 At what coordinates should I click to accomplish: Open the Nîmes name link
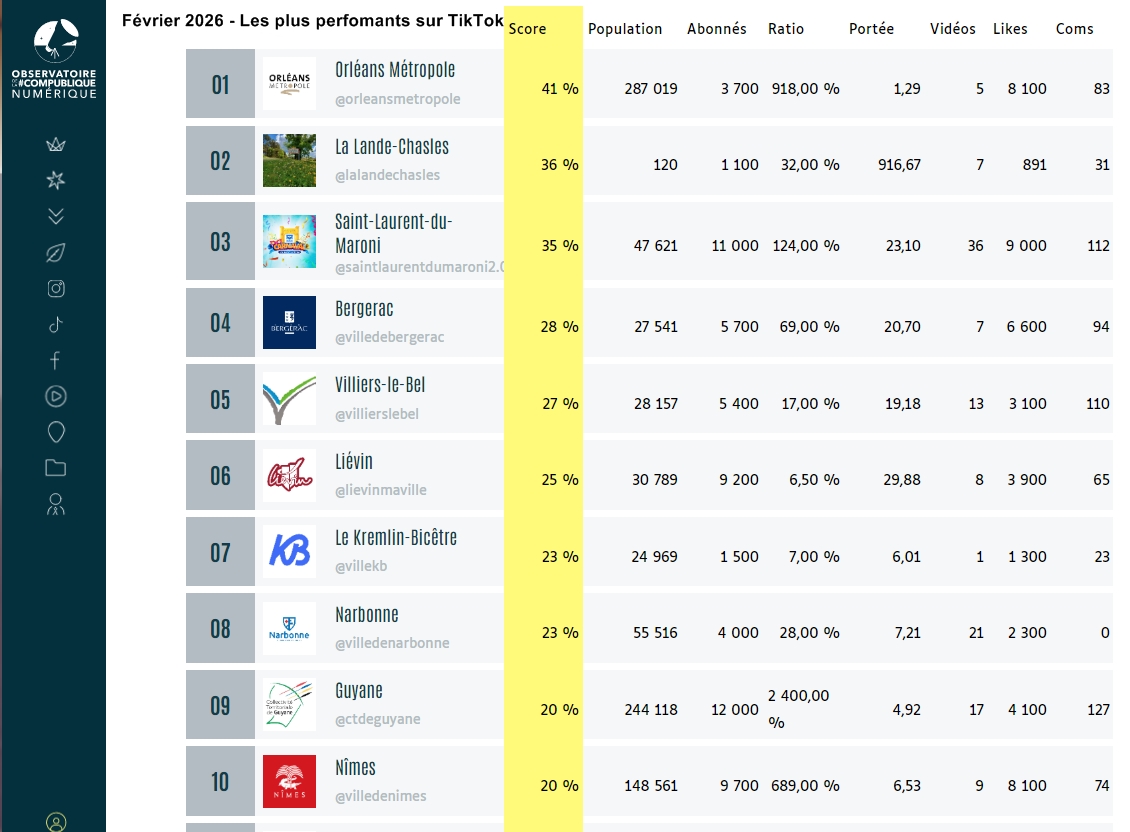click(x=355, y=768)
